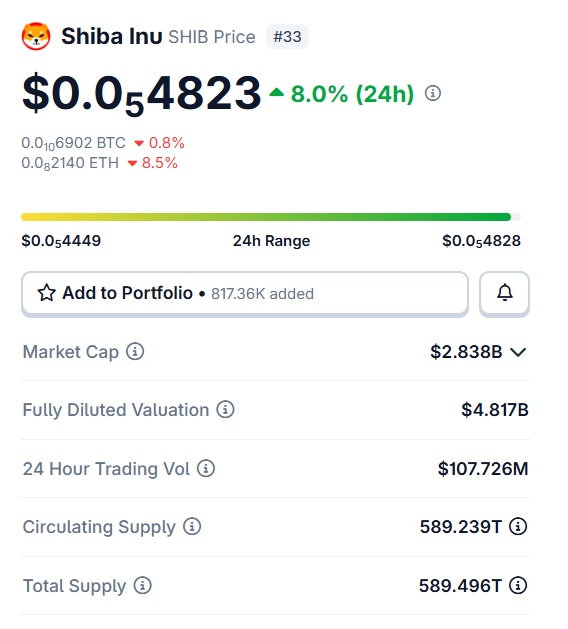The height and width of the screenshot is (629, 568).
Task: Click the SHIB Price label
Action: [x=212, y=37]
